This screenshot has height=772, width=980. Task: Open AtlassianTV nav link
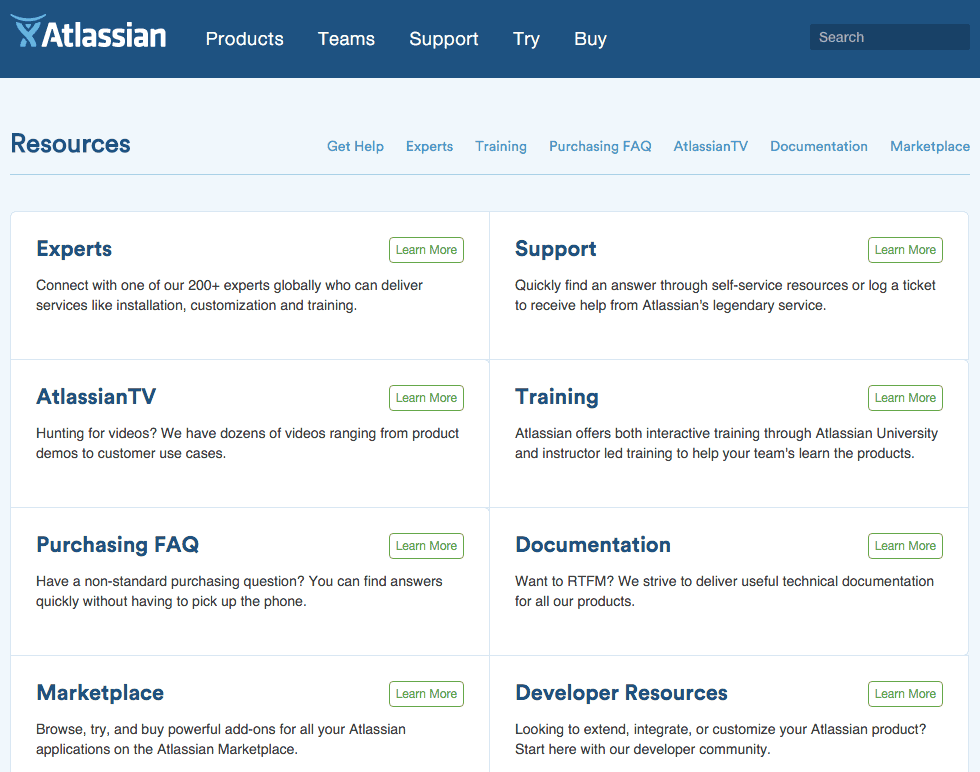point(711,146)
